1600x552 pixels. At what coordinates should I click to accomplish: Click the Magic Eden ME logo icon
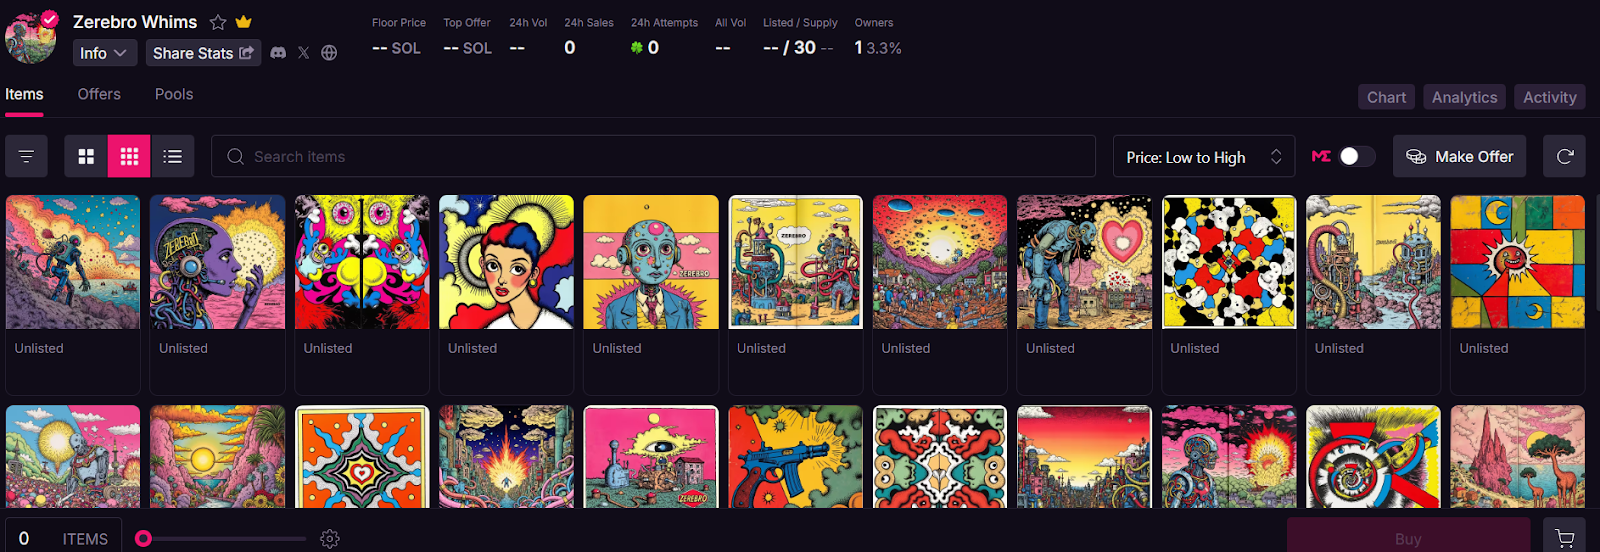[x=1321, y=156]
